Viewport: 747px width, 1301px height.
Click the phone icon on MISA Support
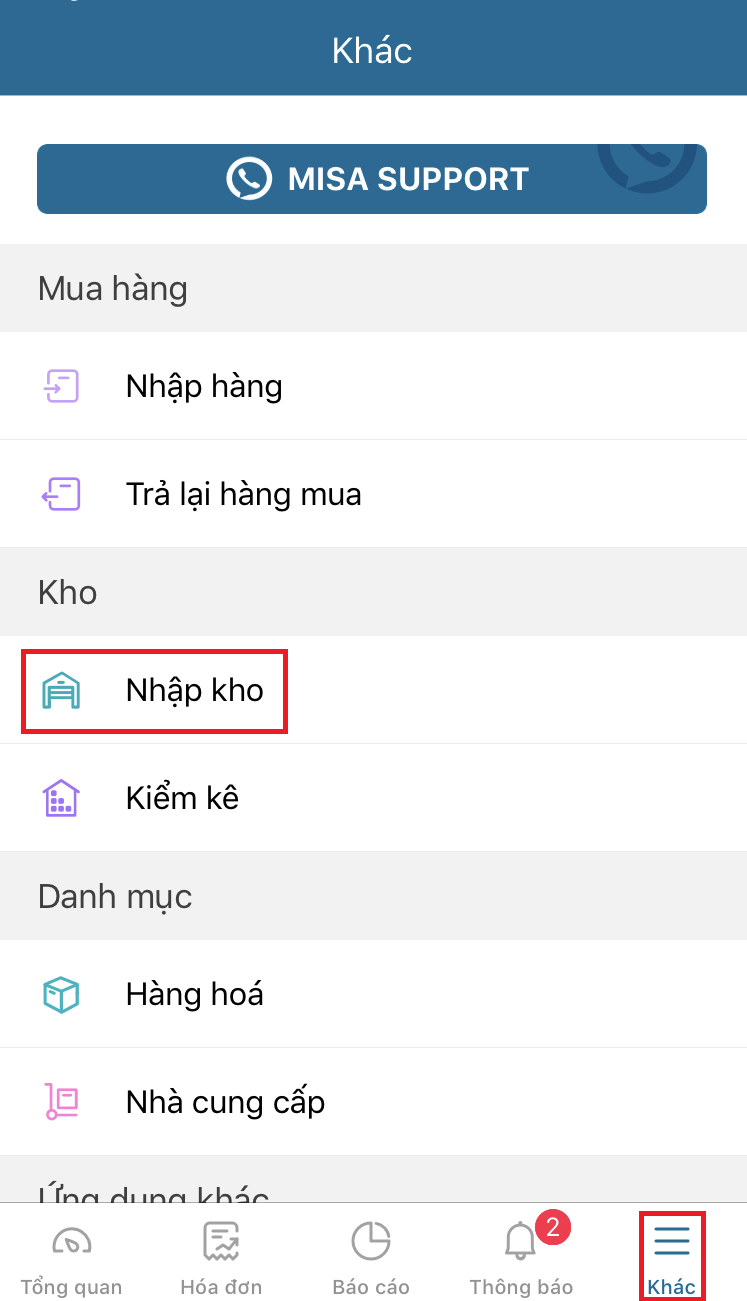tap(248, 179)
